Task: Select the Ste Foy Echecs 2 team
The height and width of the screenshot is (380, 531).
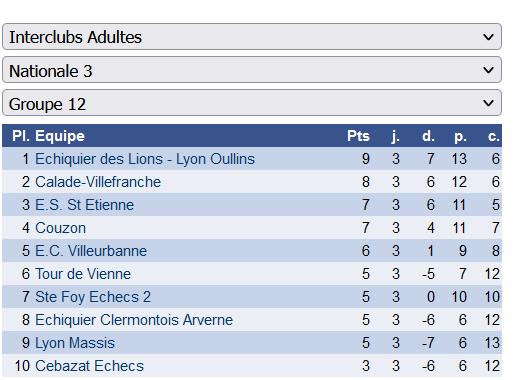Action: click(x=93, y=297)
